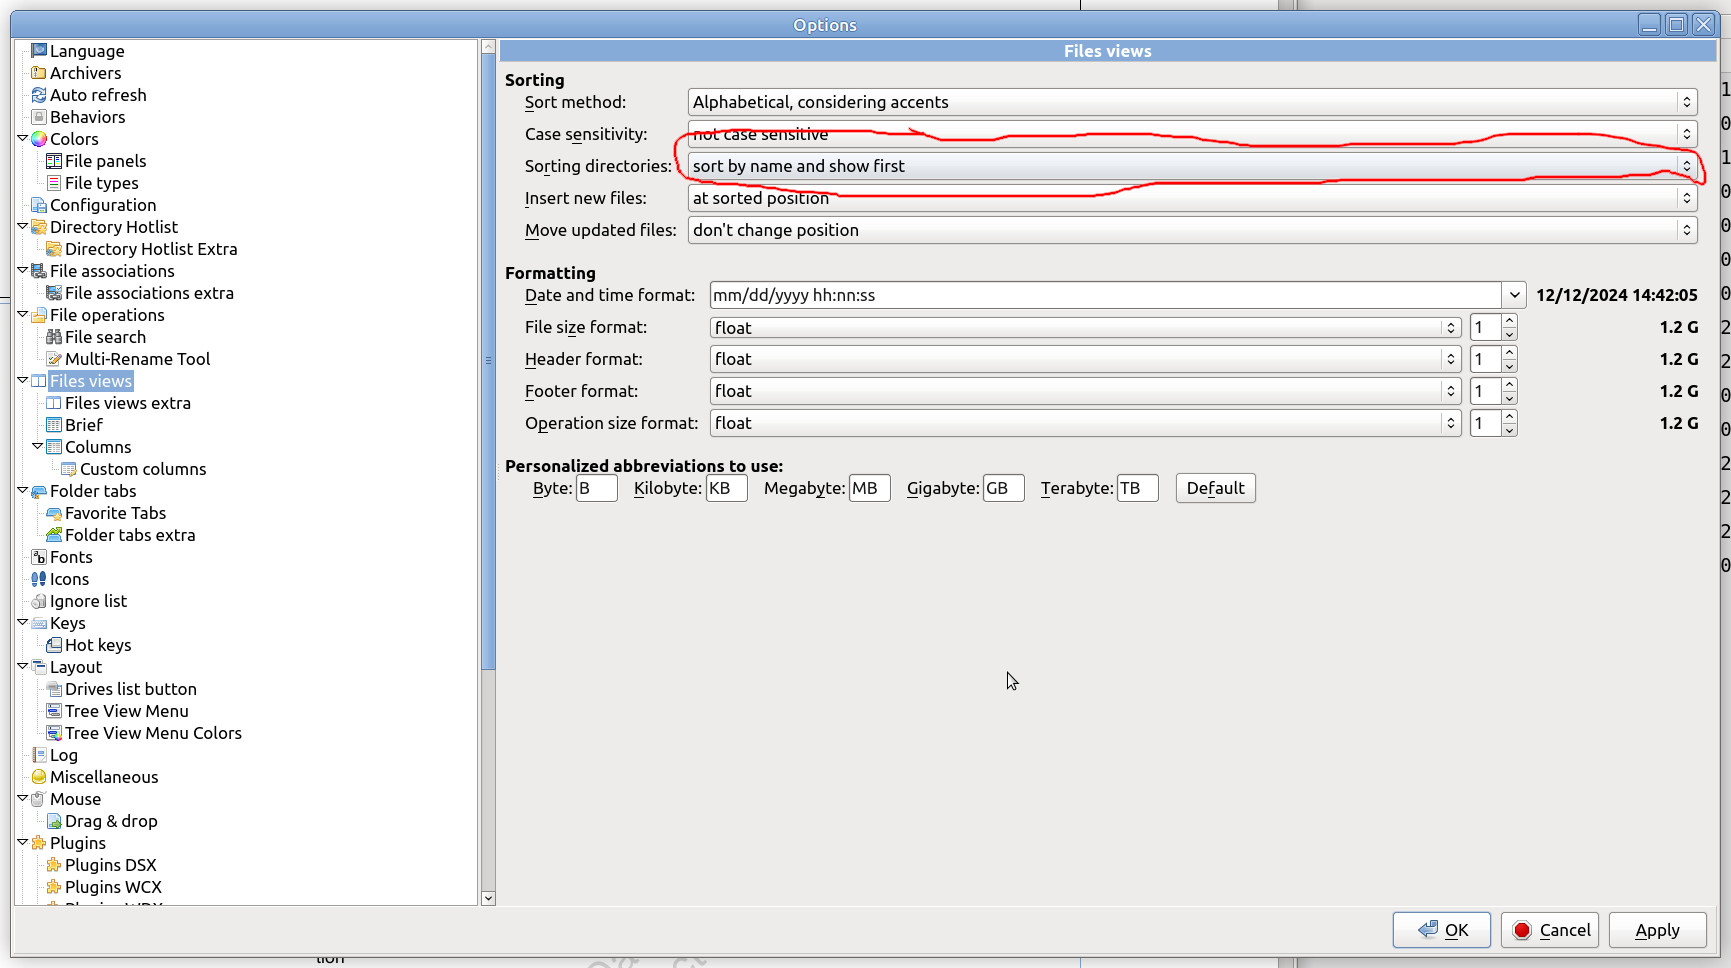The image size is (1731, 968).
Task: Click the Miscellaneous yellow icon
Action: (x=39, y=777)
